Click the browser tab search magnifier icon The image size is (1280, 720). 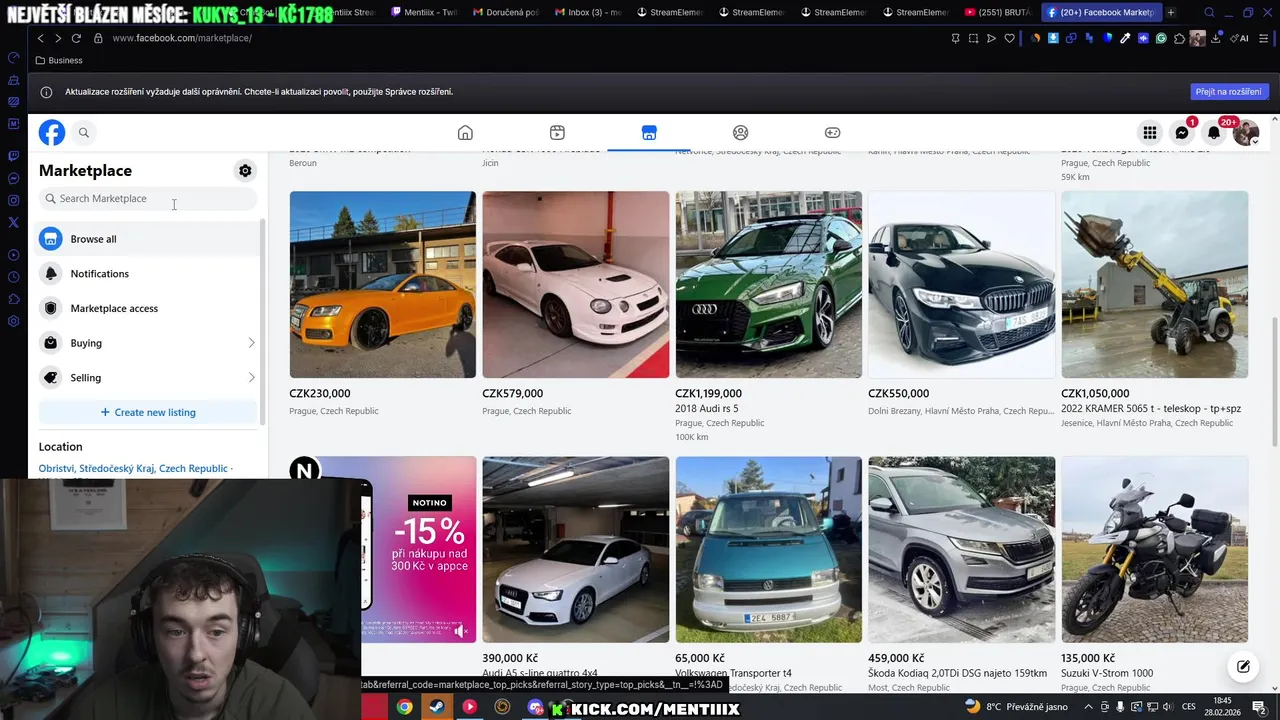tap(1209, 12)
